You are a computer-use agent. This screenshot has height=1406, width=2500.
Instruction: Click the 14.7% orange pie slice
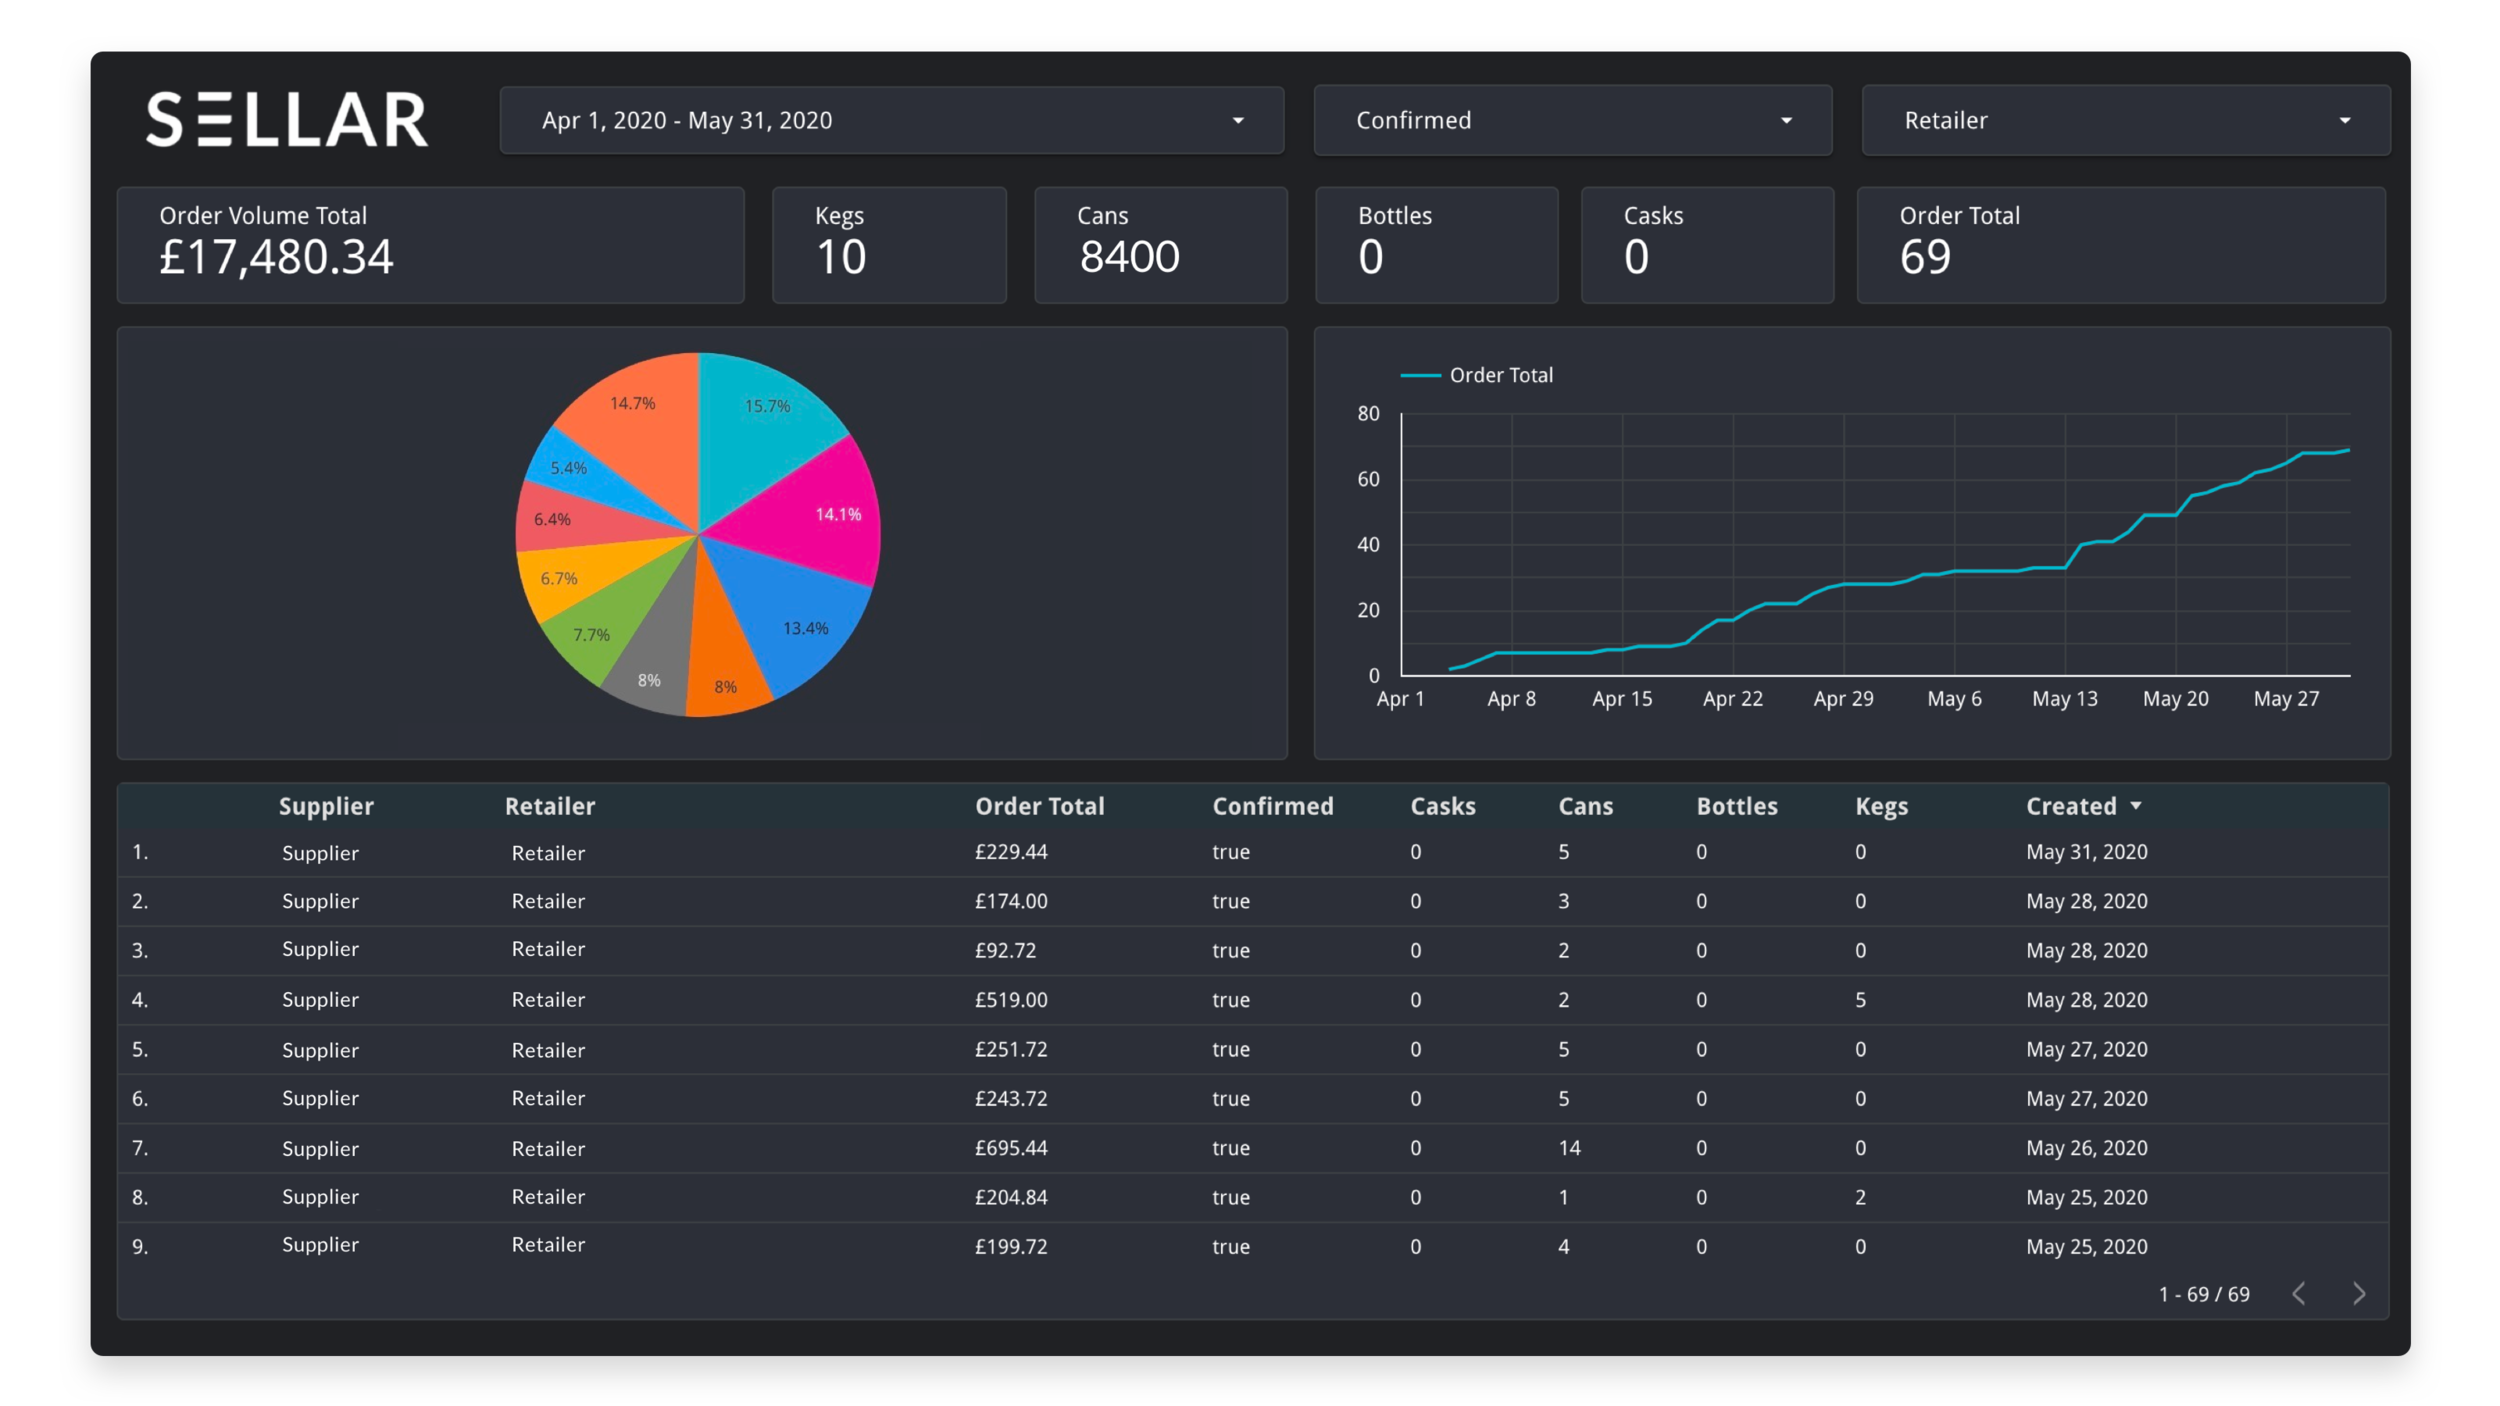point(640,420)
